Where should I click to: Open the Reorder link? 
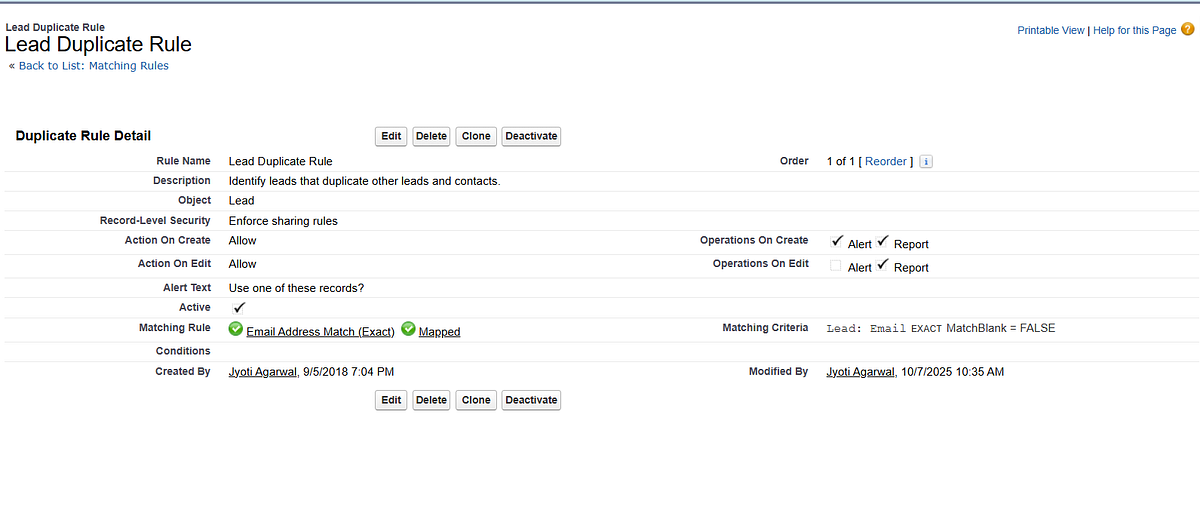tap(886, 161)
